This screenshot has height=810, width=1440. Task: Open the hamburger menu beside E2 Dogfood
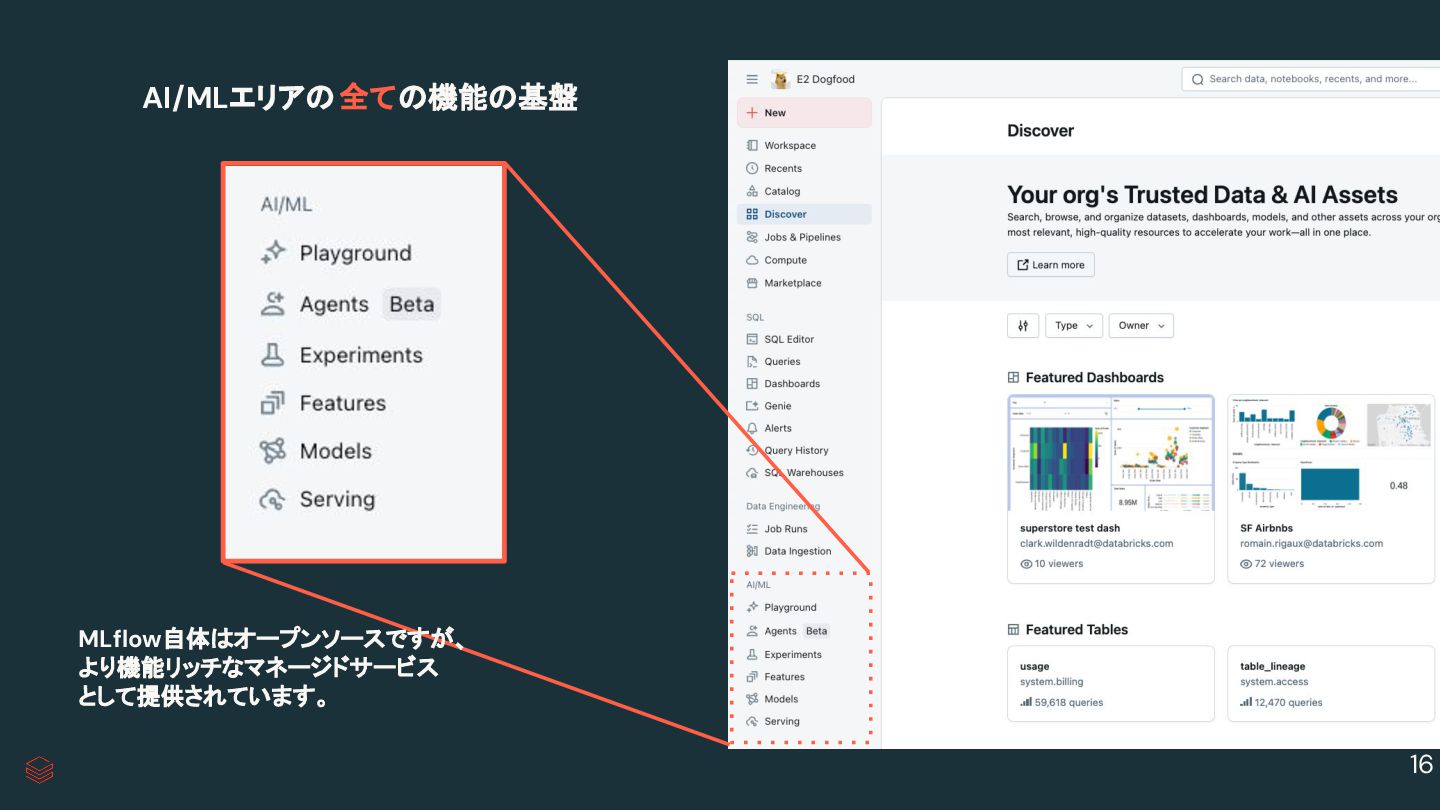(752, 79)
